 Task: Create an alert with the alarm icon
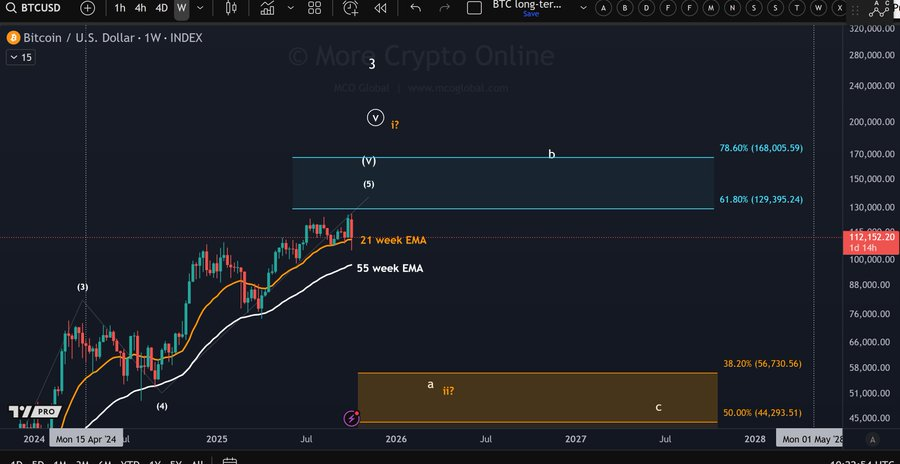point(351,8)
